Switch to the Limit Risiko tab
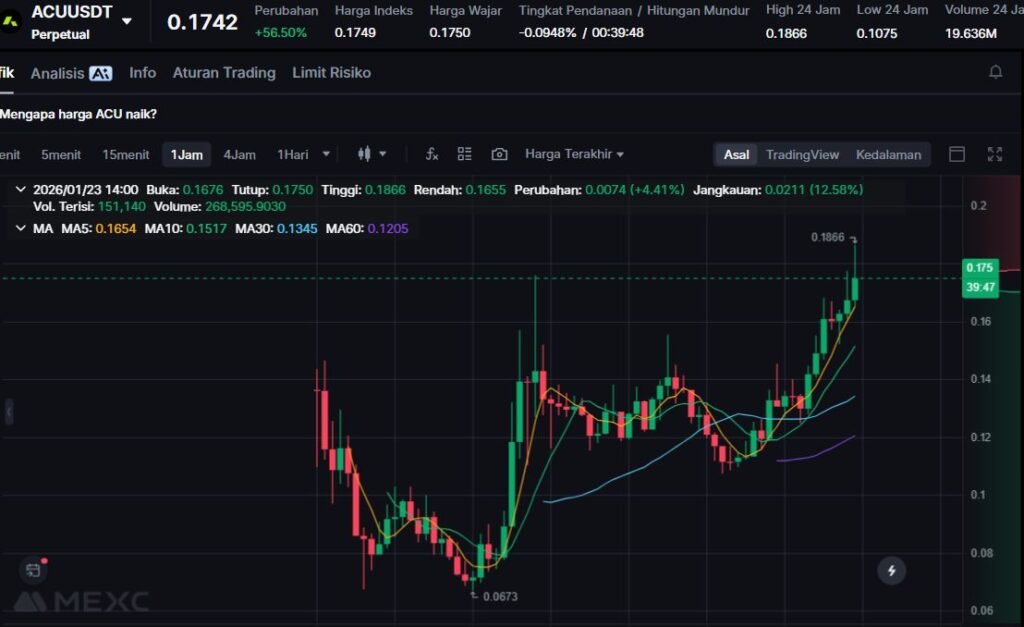This screenshot has height=627, width=1024. tap(331, 73)
